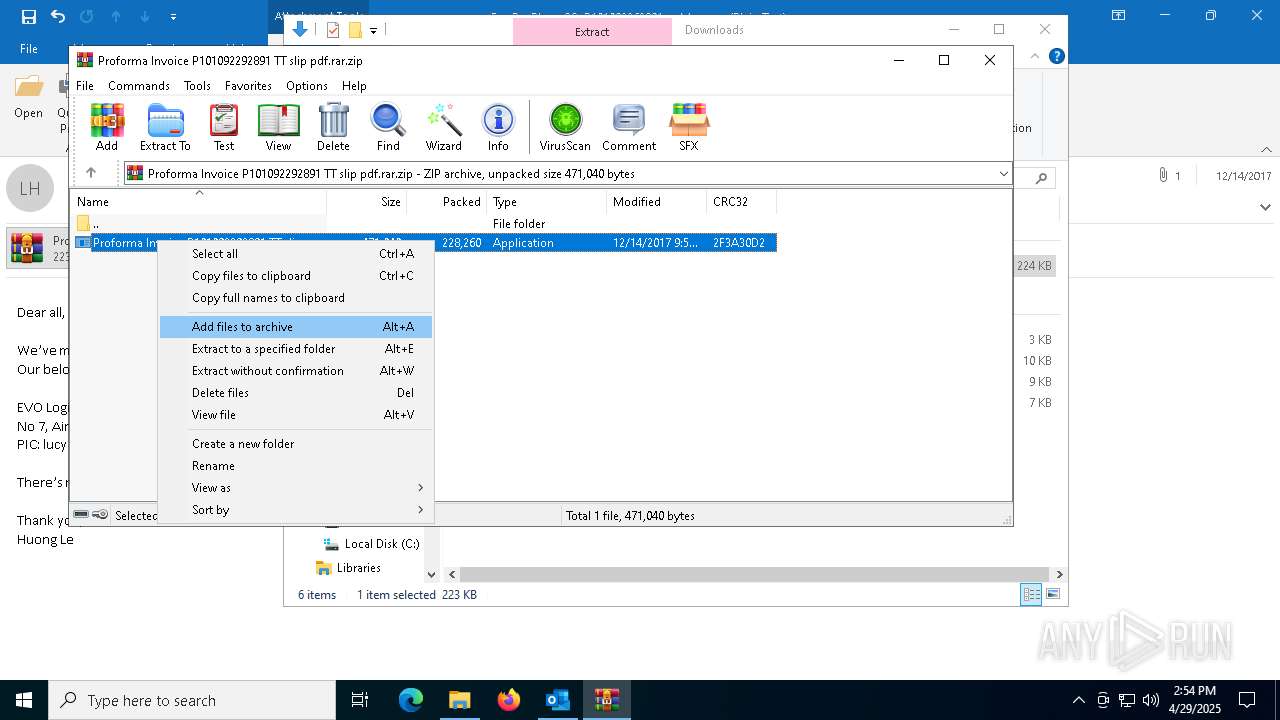Choose Rename in context menu
The image size is (1280, 720).
pyautogui.click(x=296, y=466)
